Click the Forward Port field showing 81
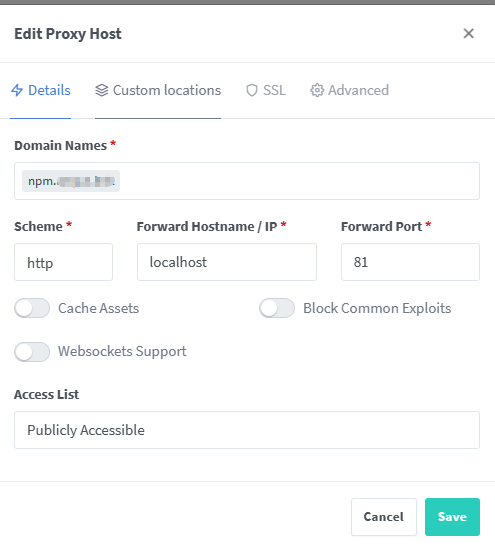Screen dimensions: 495x549 [x=410, y=262]
